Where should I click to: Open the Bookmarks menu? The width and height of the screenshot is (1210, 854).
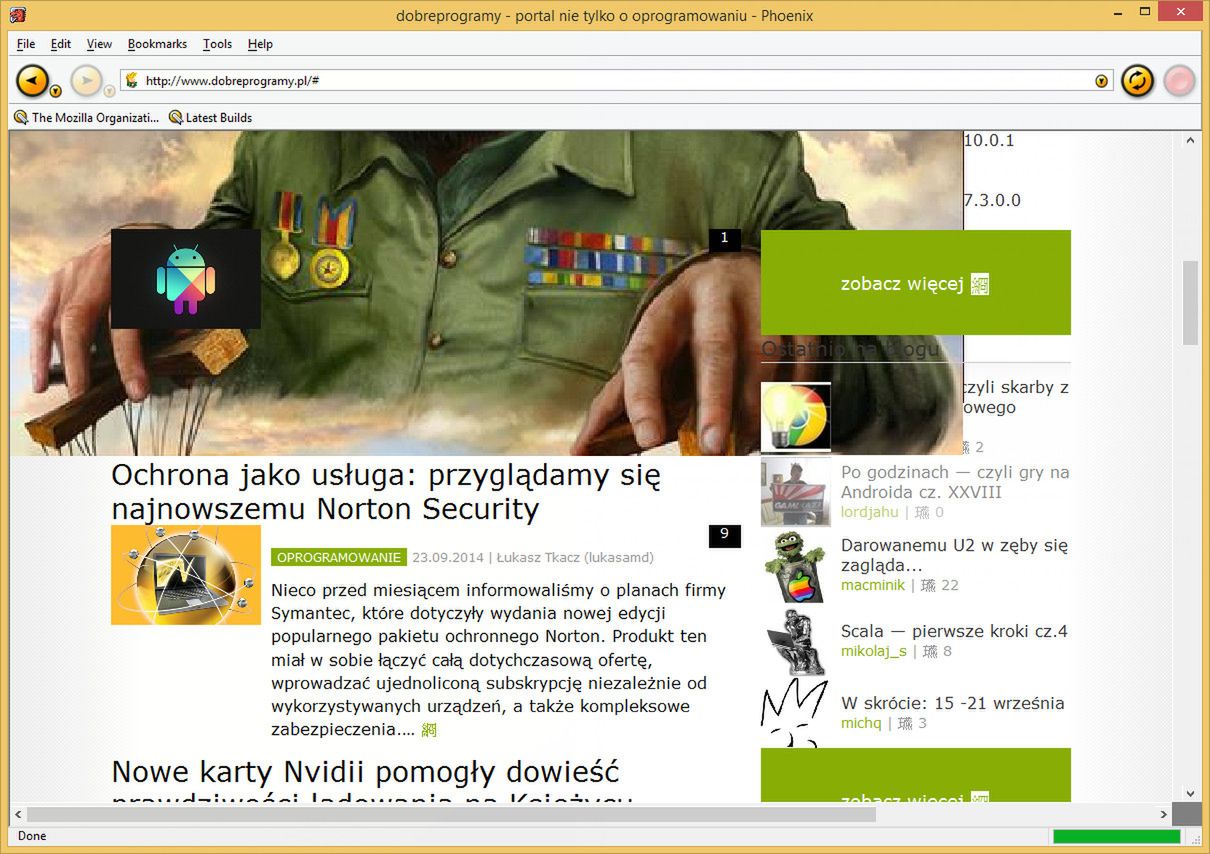point(157,44)
